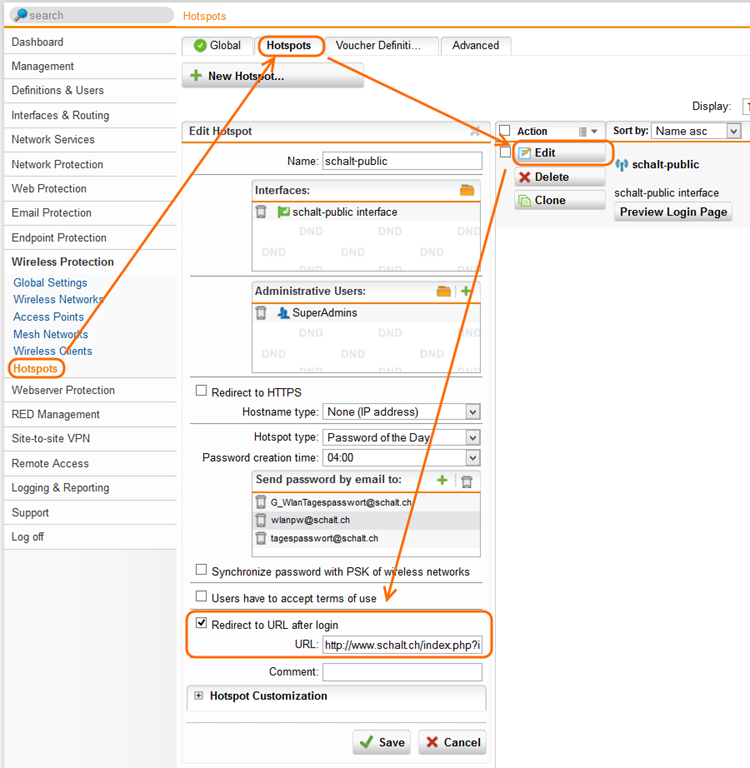
Task: Enable Redirect to HTTPS checkbox
Action: tap(202, 392)
